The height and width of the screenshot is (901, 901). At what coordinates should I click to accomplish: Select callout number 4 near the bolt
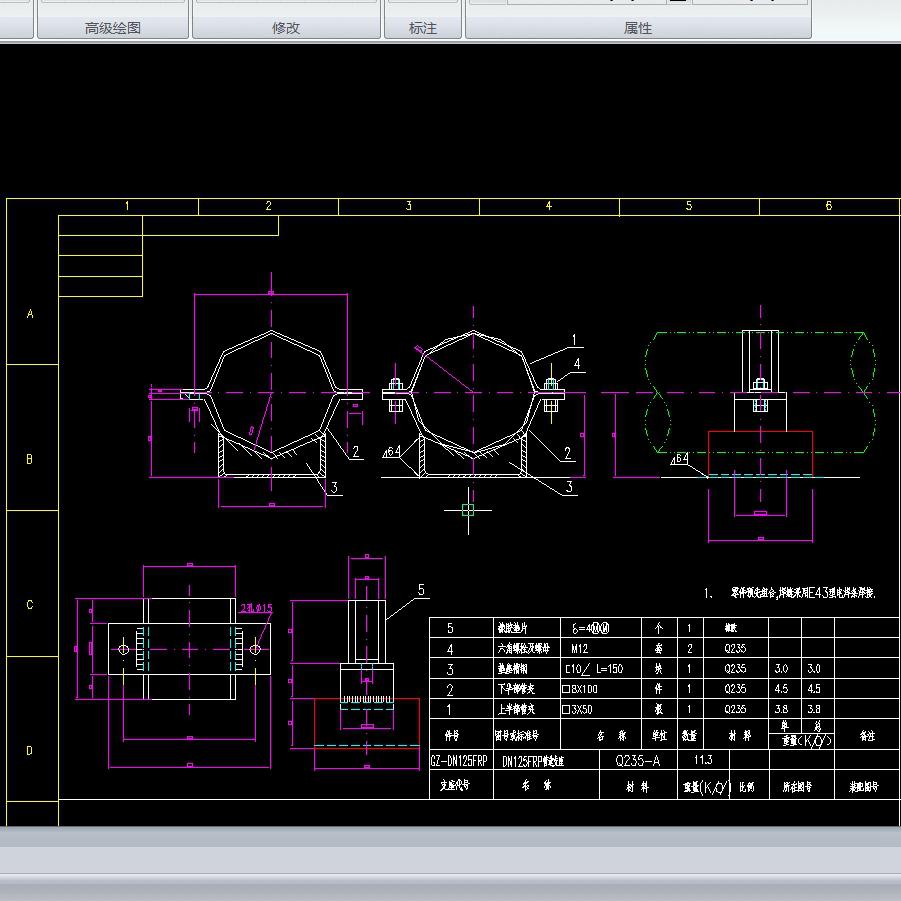[x=577, y=364]
